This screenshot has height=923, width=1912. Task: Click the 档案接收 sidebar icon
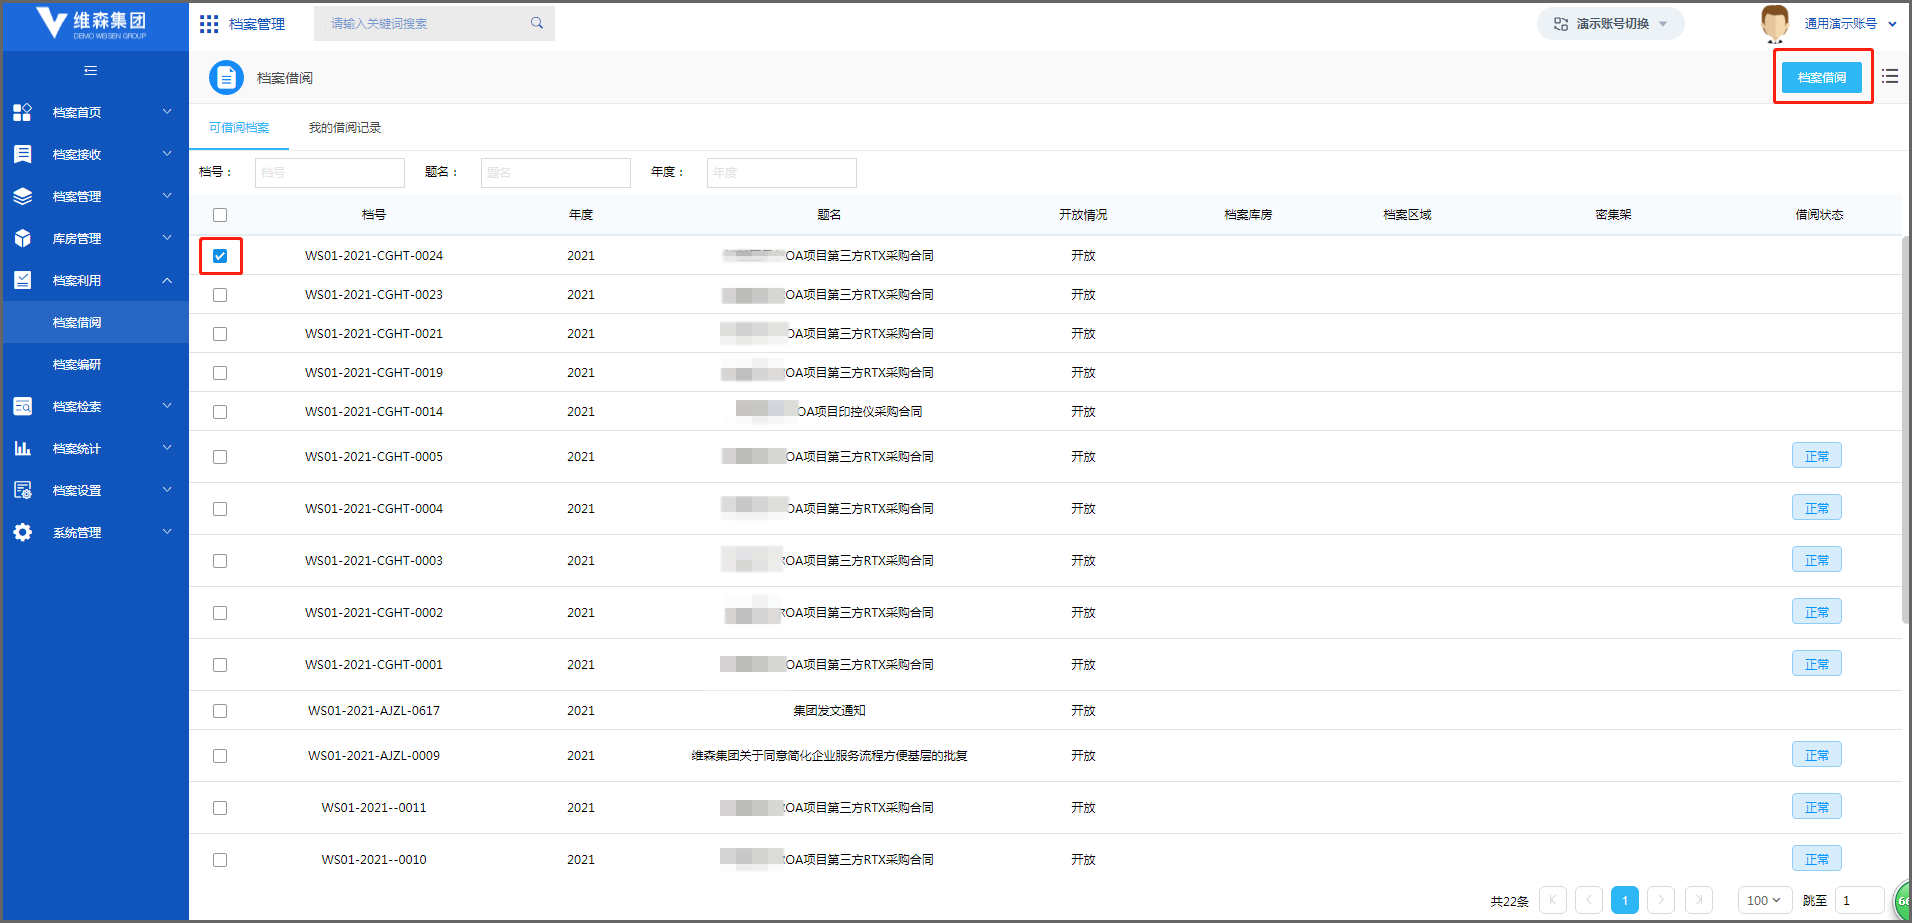point(22,154)
